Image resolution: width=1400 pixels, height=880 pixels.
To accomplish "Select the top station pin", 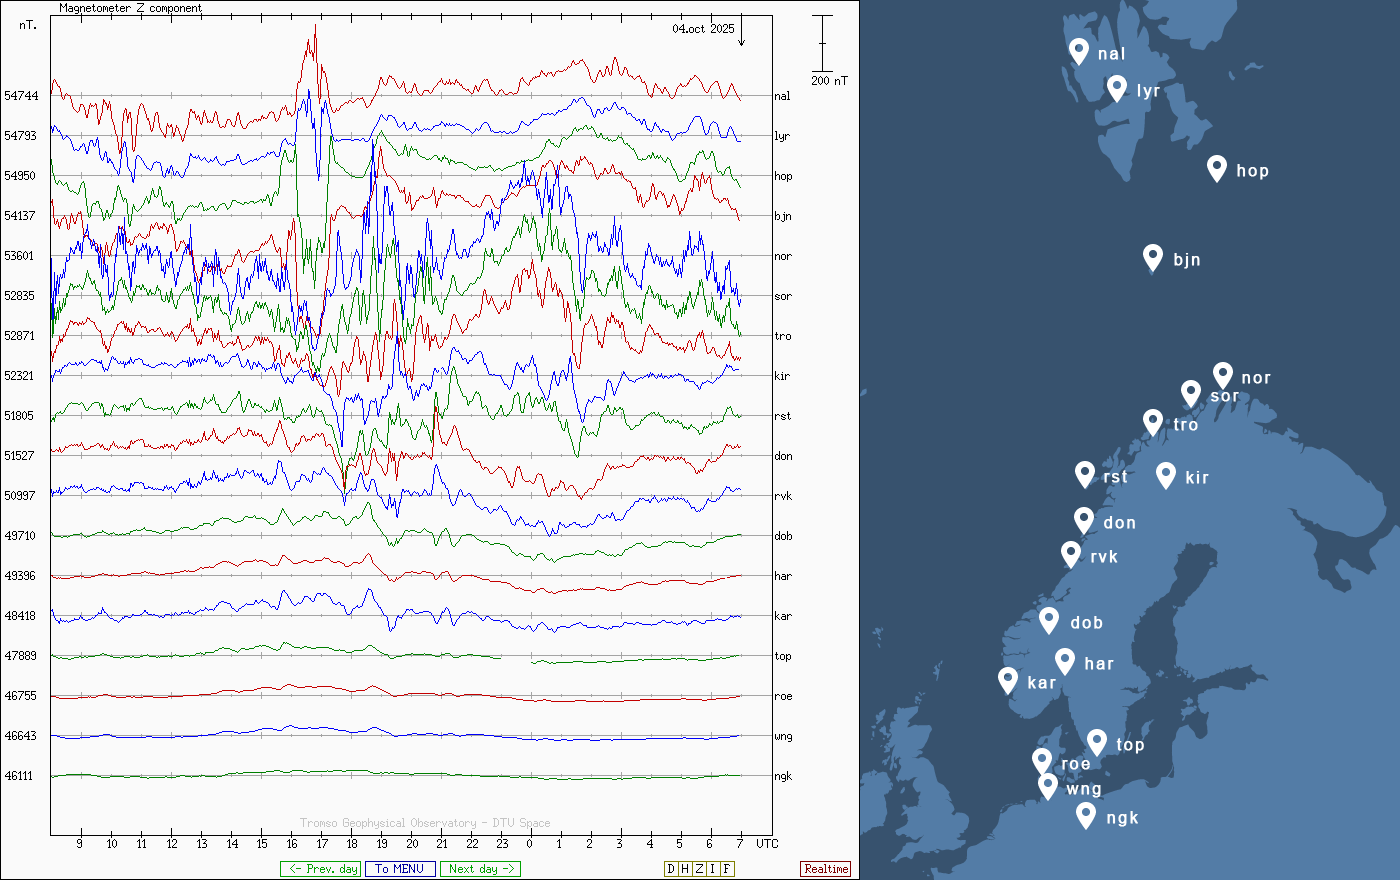I will click(1096, 742).
